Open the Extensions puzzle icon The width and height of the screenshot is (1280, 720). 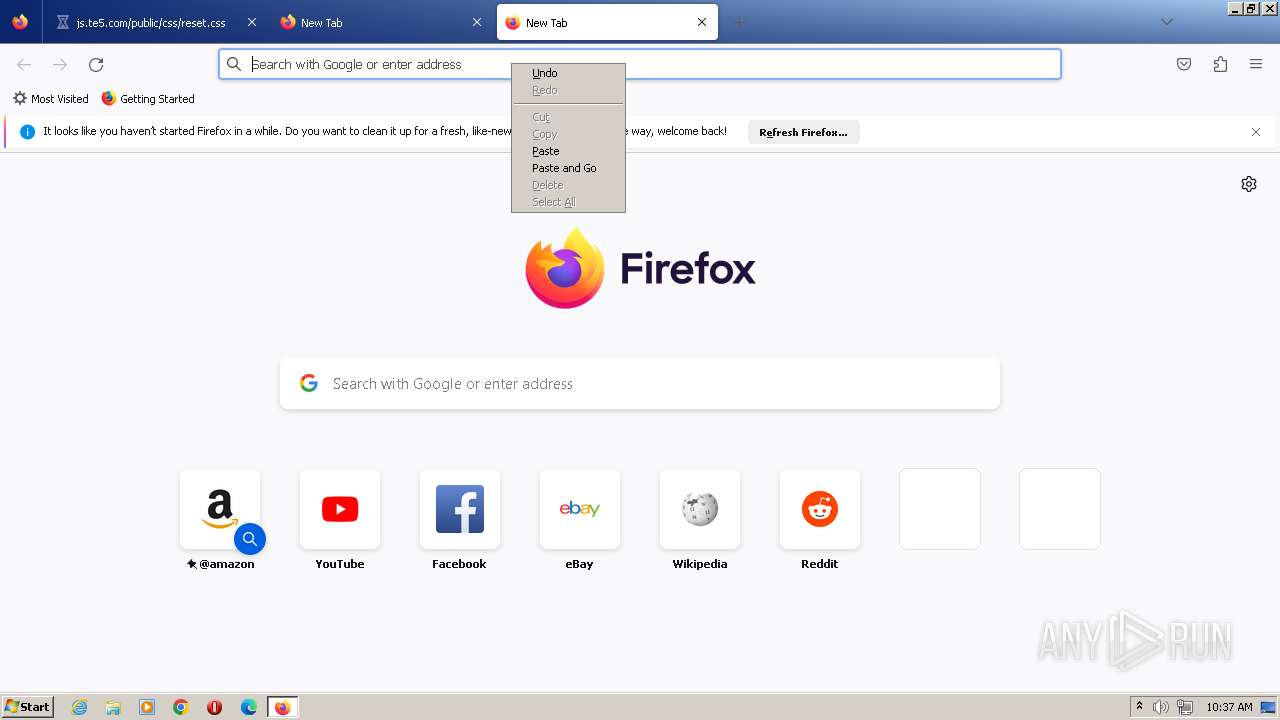coord(1220,64)
